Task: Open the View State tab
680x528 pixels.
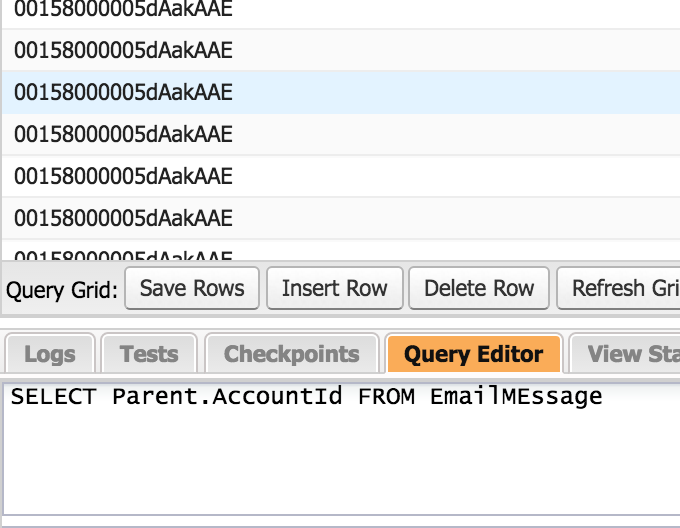Action: (x=630, y=354)
